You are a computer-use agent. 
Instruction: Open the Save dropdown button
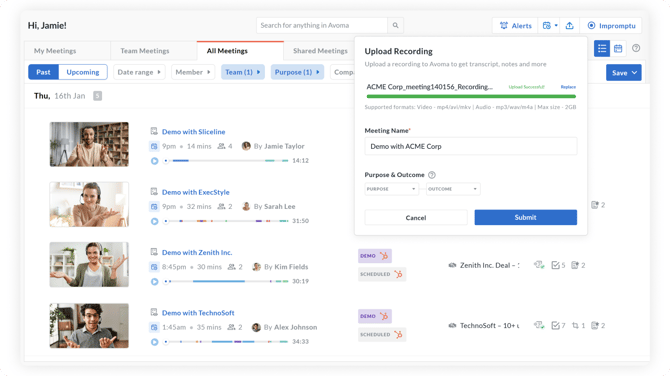(623, 73)
